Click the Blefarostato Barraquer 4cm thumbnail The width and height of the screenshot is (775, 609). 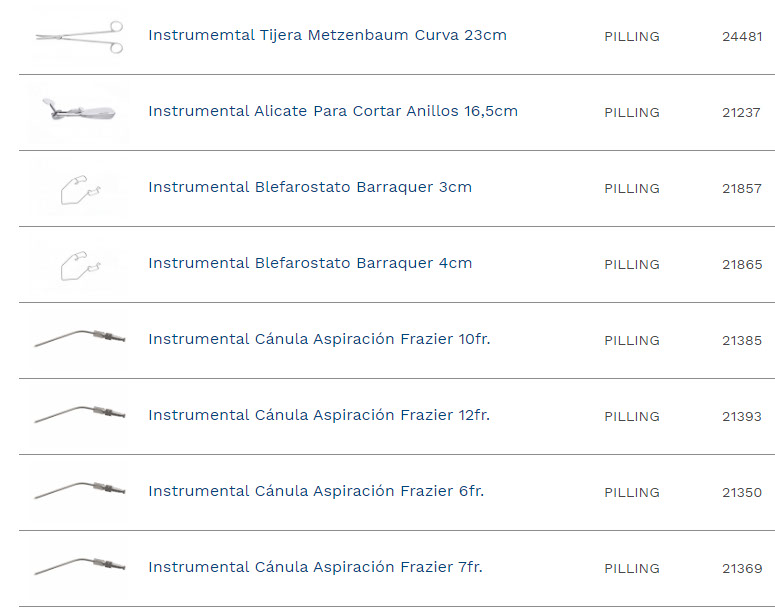pyautogui.click(x=79, y=264)
